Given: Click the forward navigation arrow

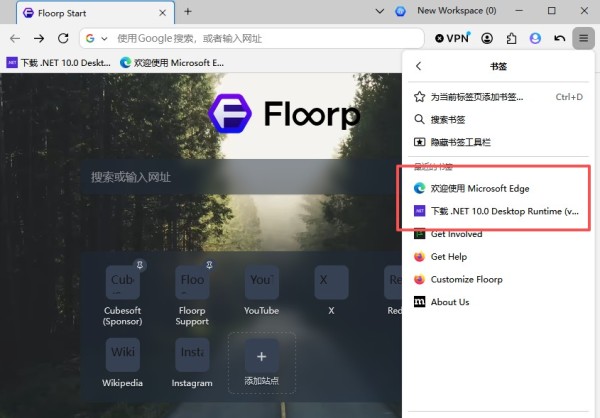Looking at the screenshot, I should 39,38.
